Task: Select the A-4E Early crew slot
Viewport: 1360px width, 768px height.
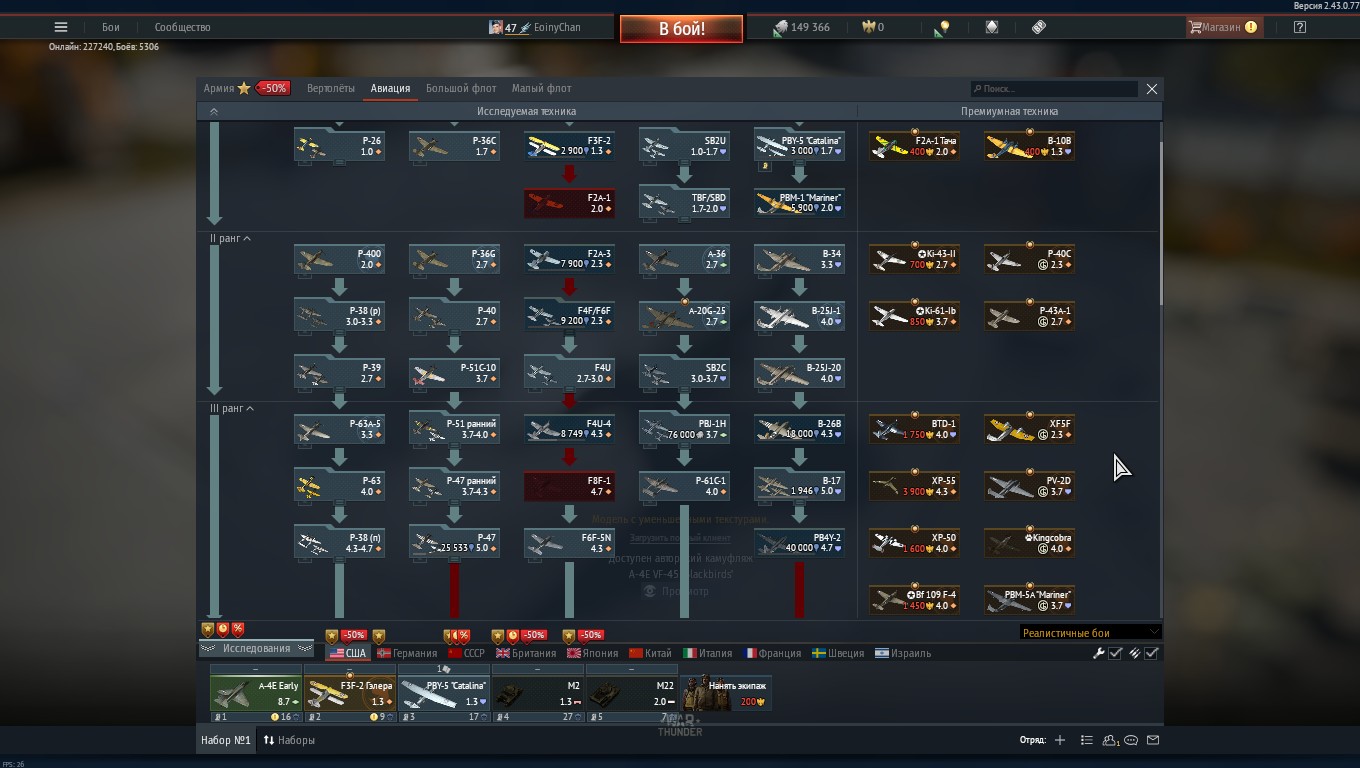Action: pos(256,694)
